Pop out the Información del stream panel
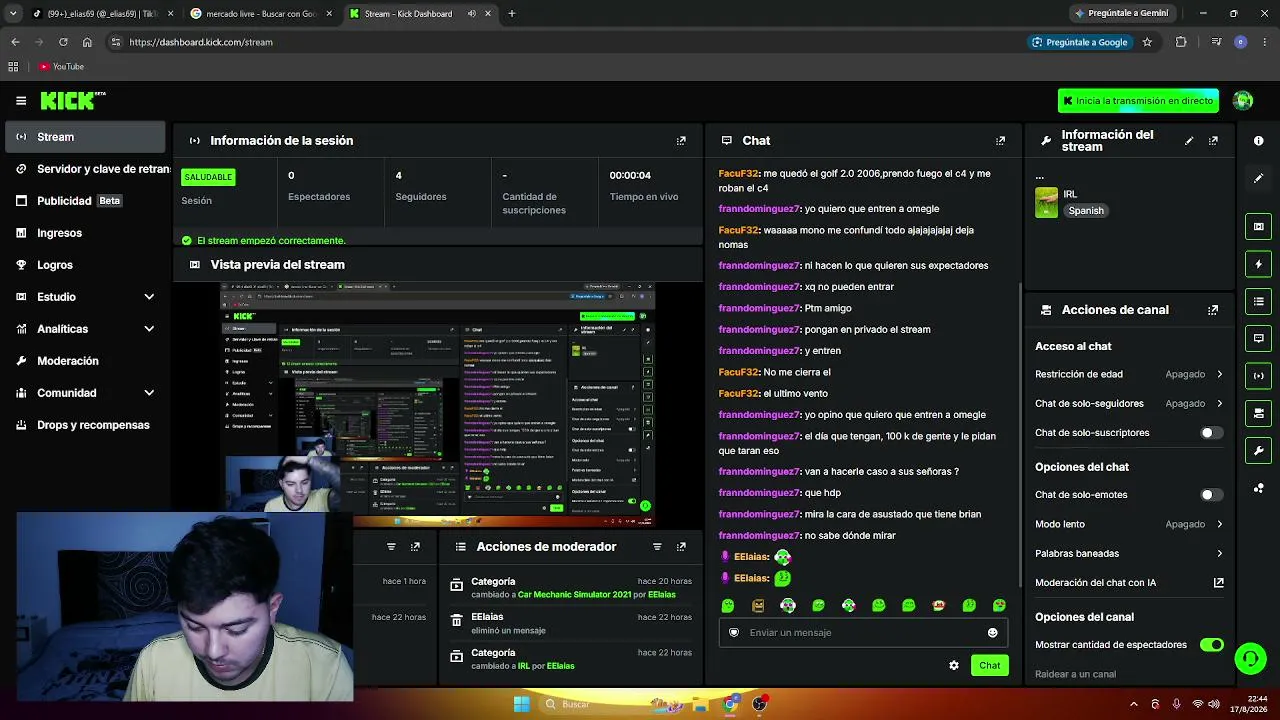The image size is (1280, 720). (1213, 141)
